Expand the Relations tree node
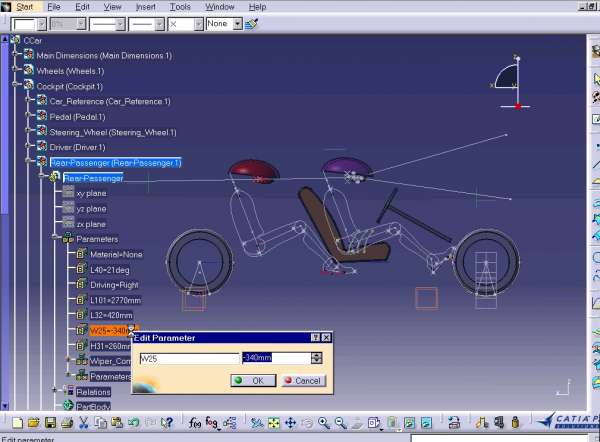This screenshot has width=600, height=442. 53,391
